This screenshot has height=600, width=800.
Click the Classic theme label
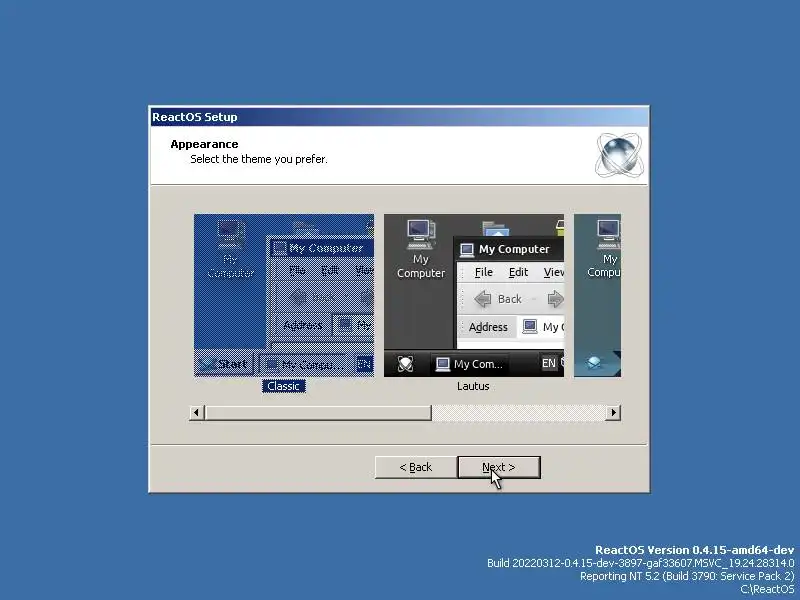click(284, 386)
